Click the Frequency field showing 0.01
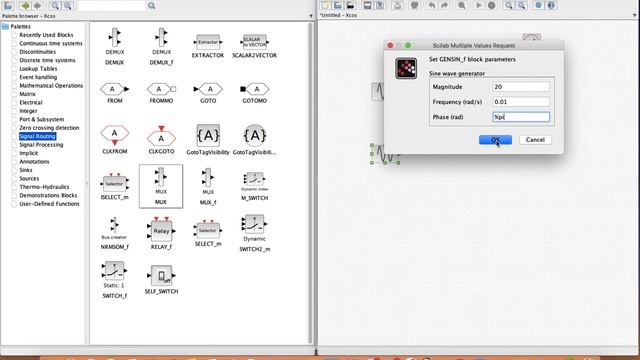The width and height of the screenshot is (640, 360). tap(521, 102)
